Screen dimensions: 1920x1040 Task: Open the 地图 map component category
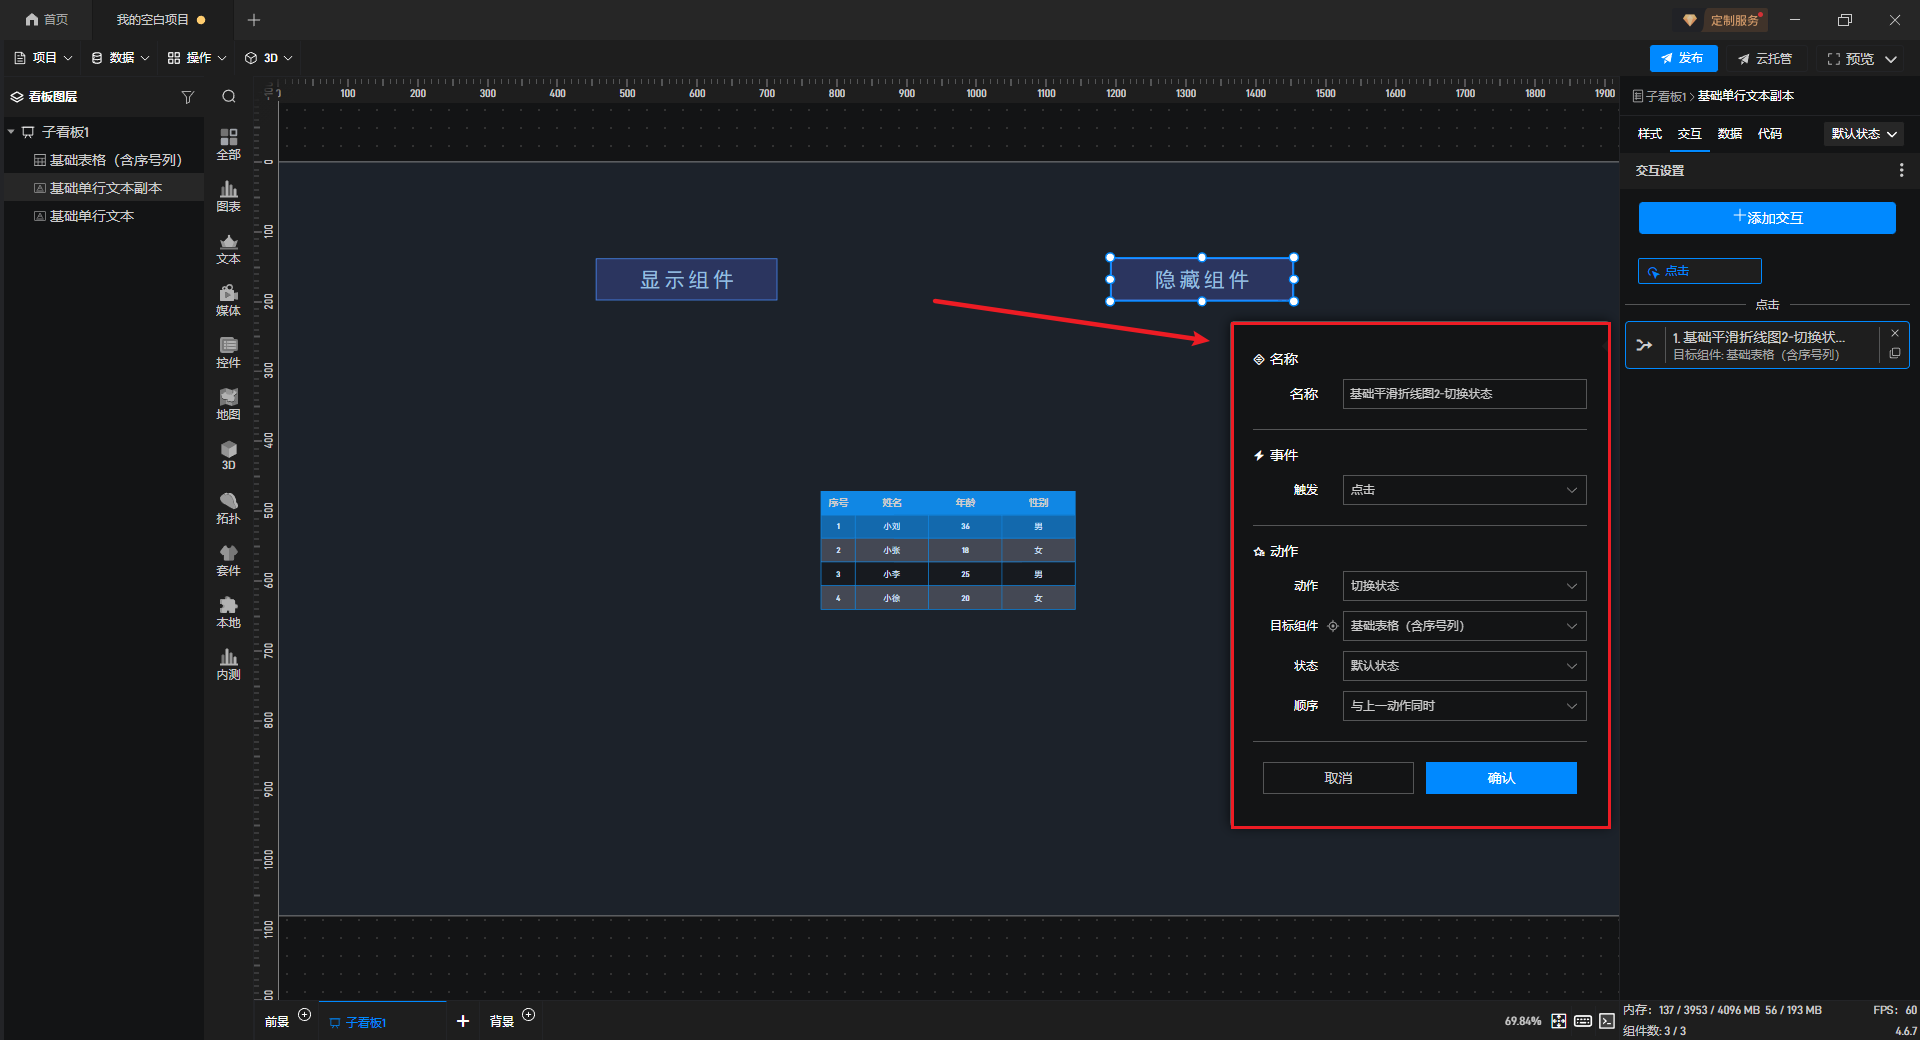pyautogui.click(x=228, y=404)
